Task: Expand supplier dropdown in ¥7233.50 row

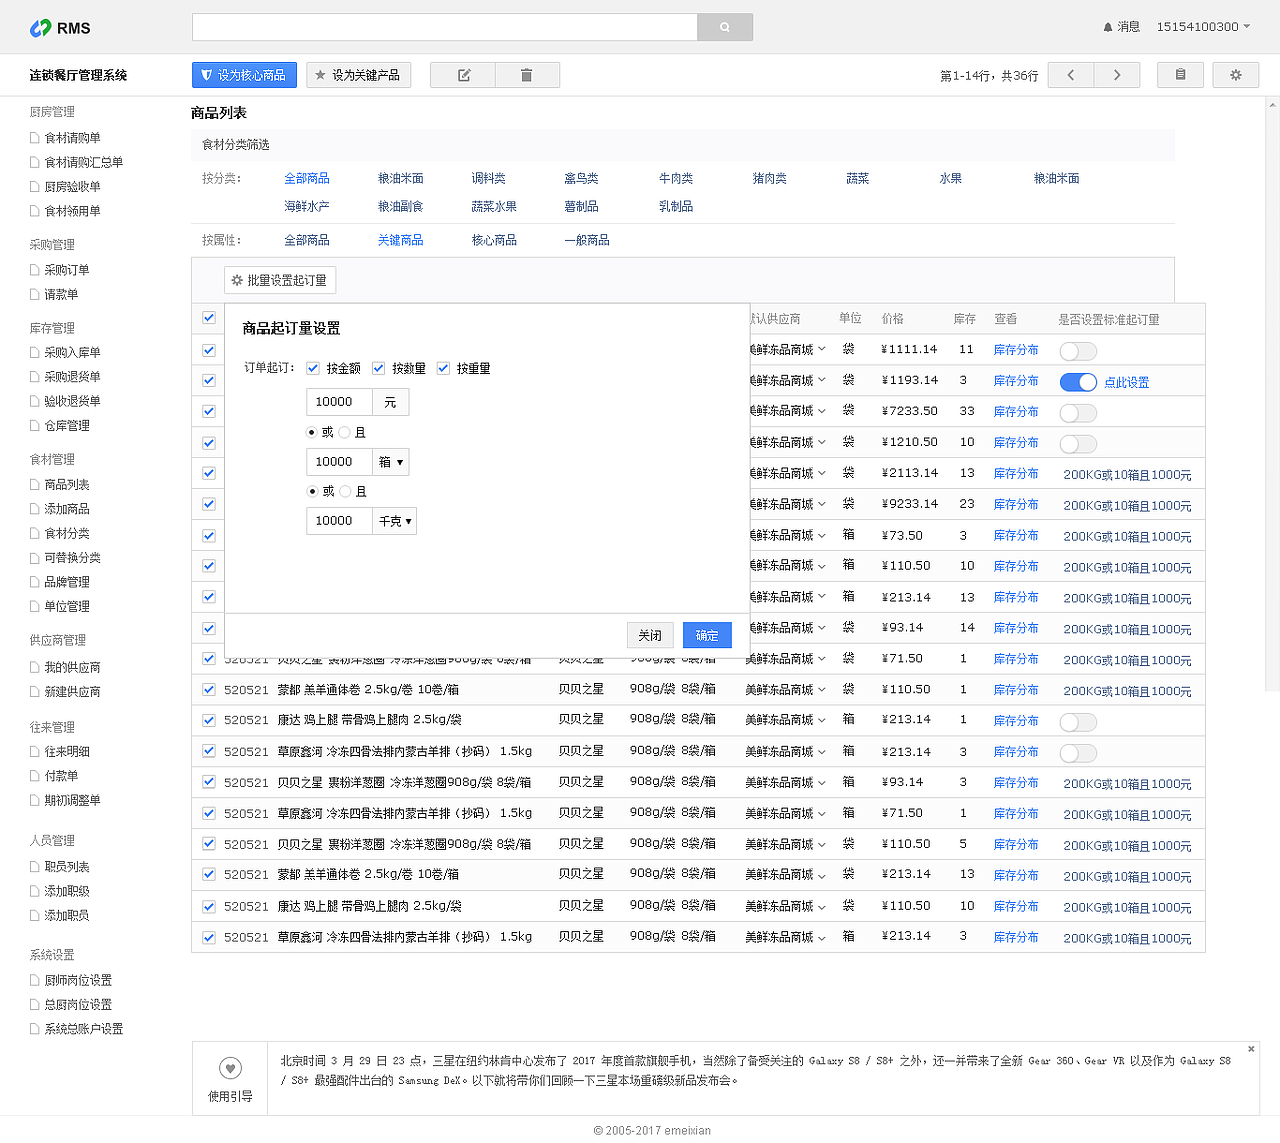Action: (x=822, y=410)
